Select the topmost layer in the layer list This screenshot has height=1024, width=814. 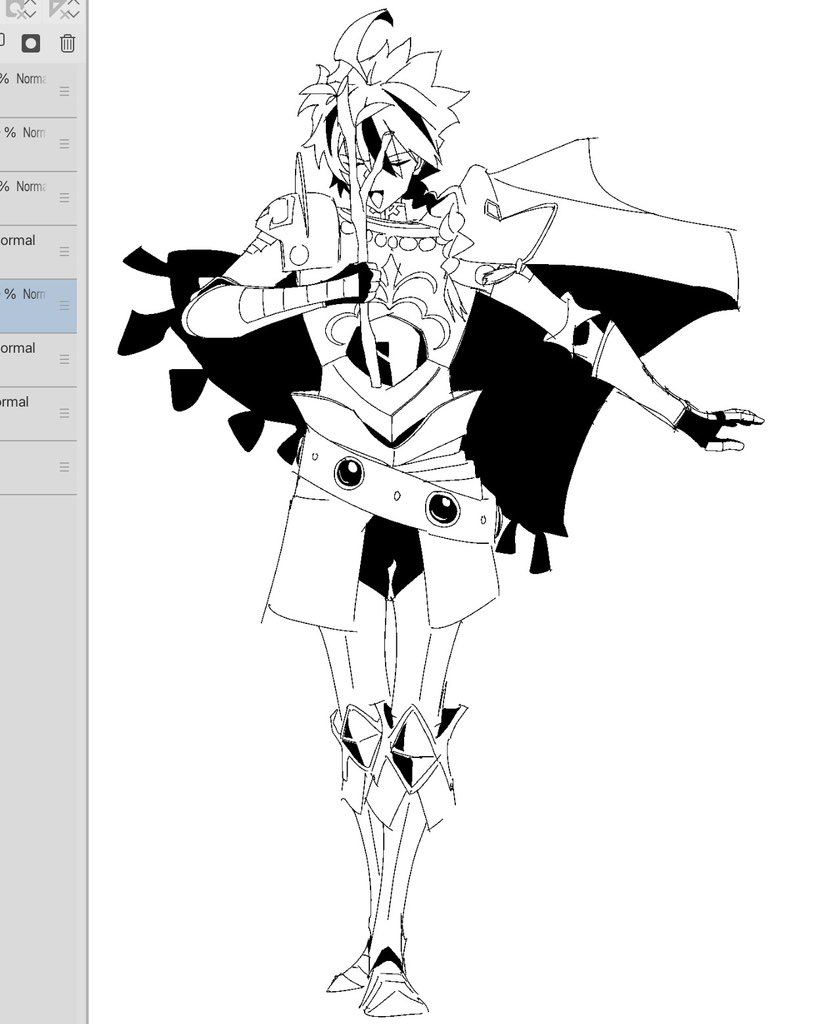click(x=38, y=91)
